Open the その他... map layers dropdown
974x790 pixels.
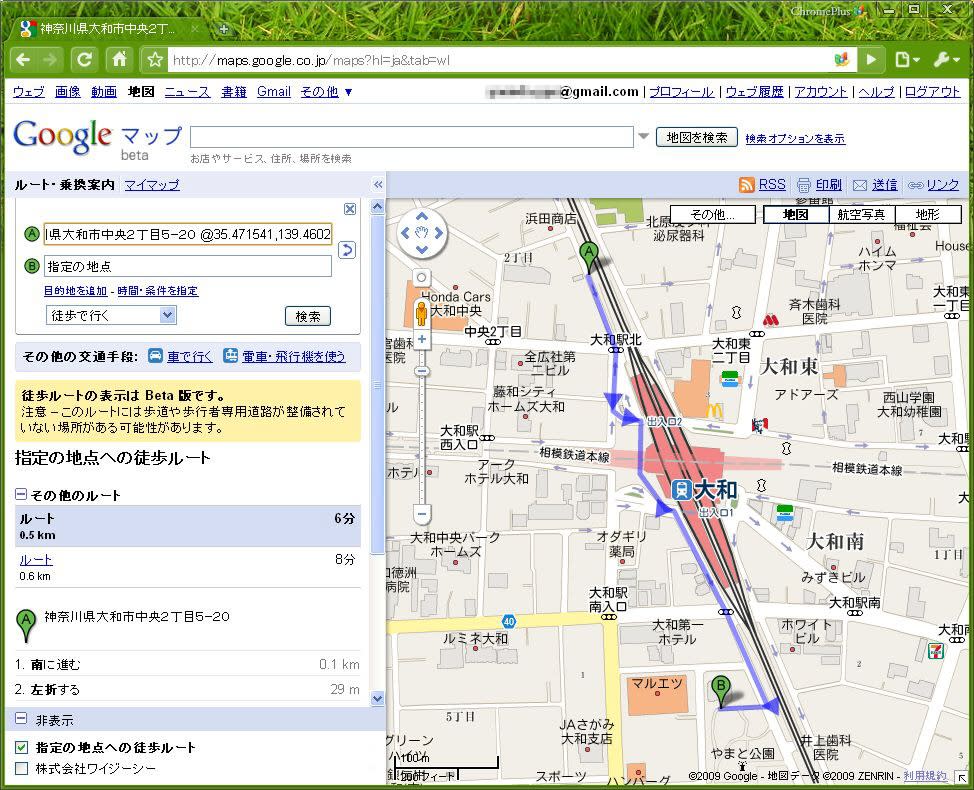coord(712,215)
